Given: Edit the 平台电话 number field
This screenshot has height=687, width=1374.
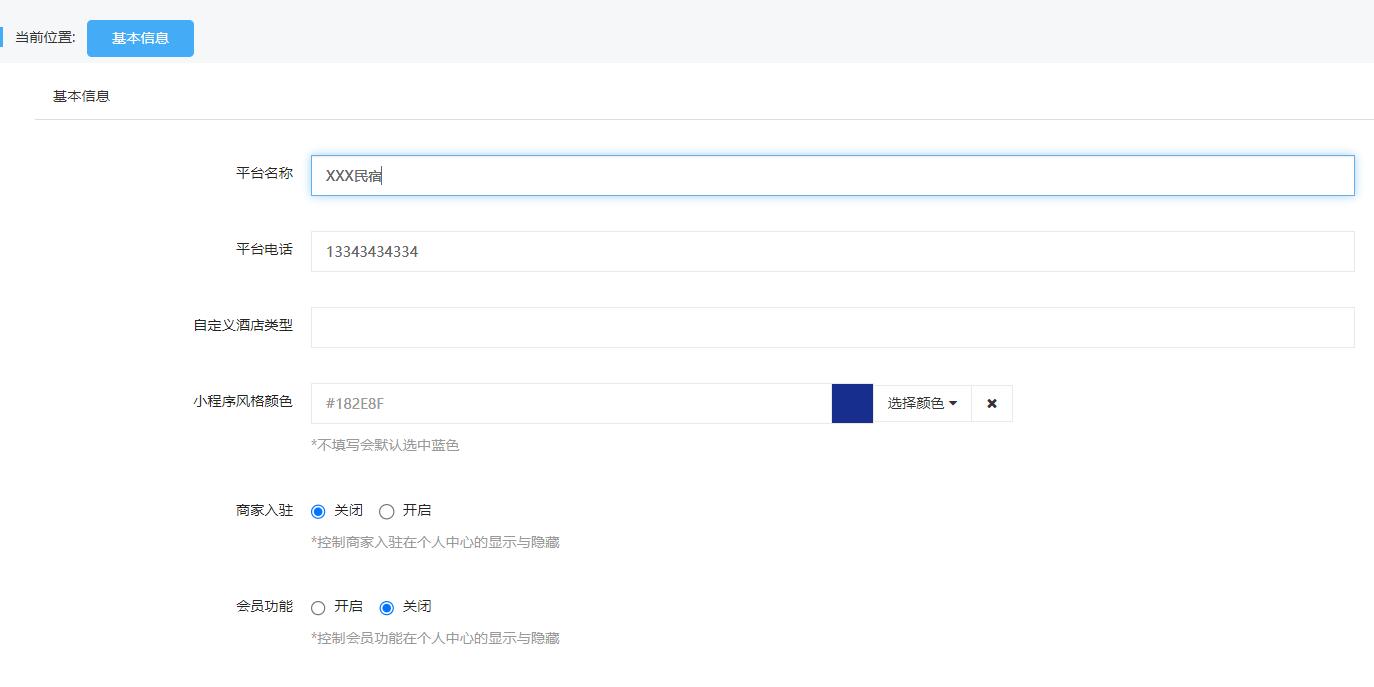Looking at the screenshot, I should click(832, 251).
